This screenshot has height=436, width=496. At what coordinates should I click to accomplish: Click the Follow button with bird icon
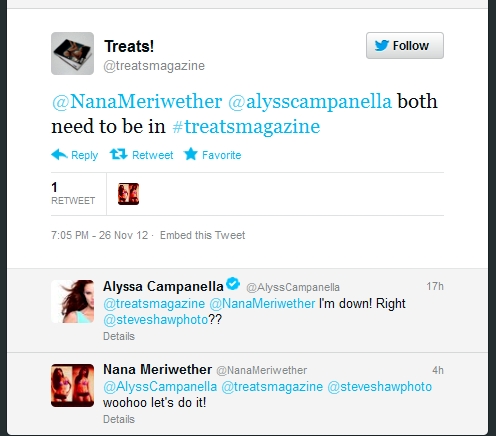[405, 46]
